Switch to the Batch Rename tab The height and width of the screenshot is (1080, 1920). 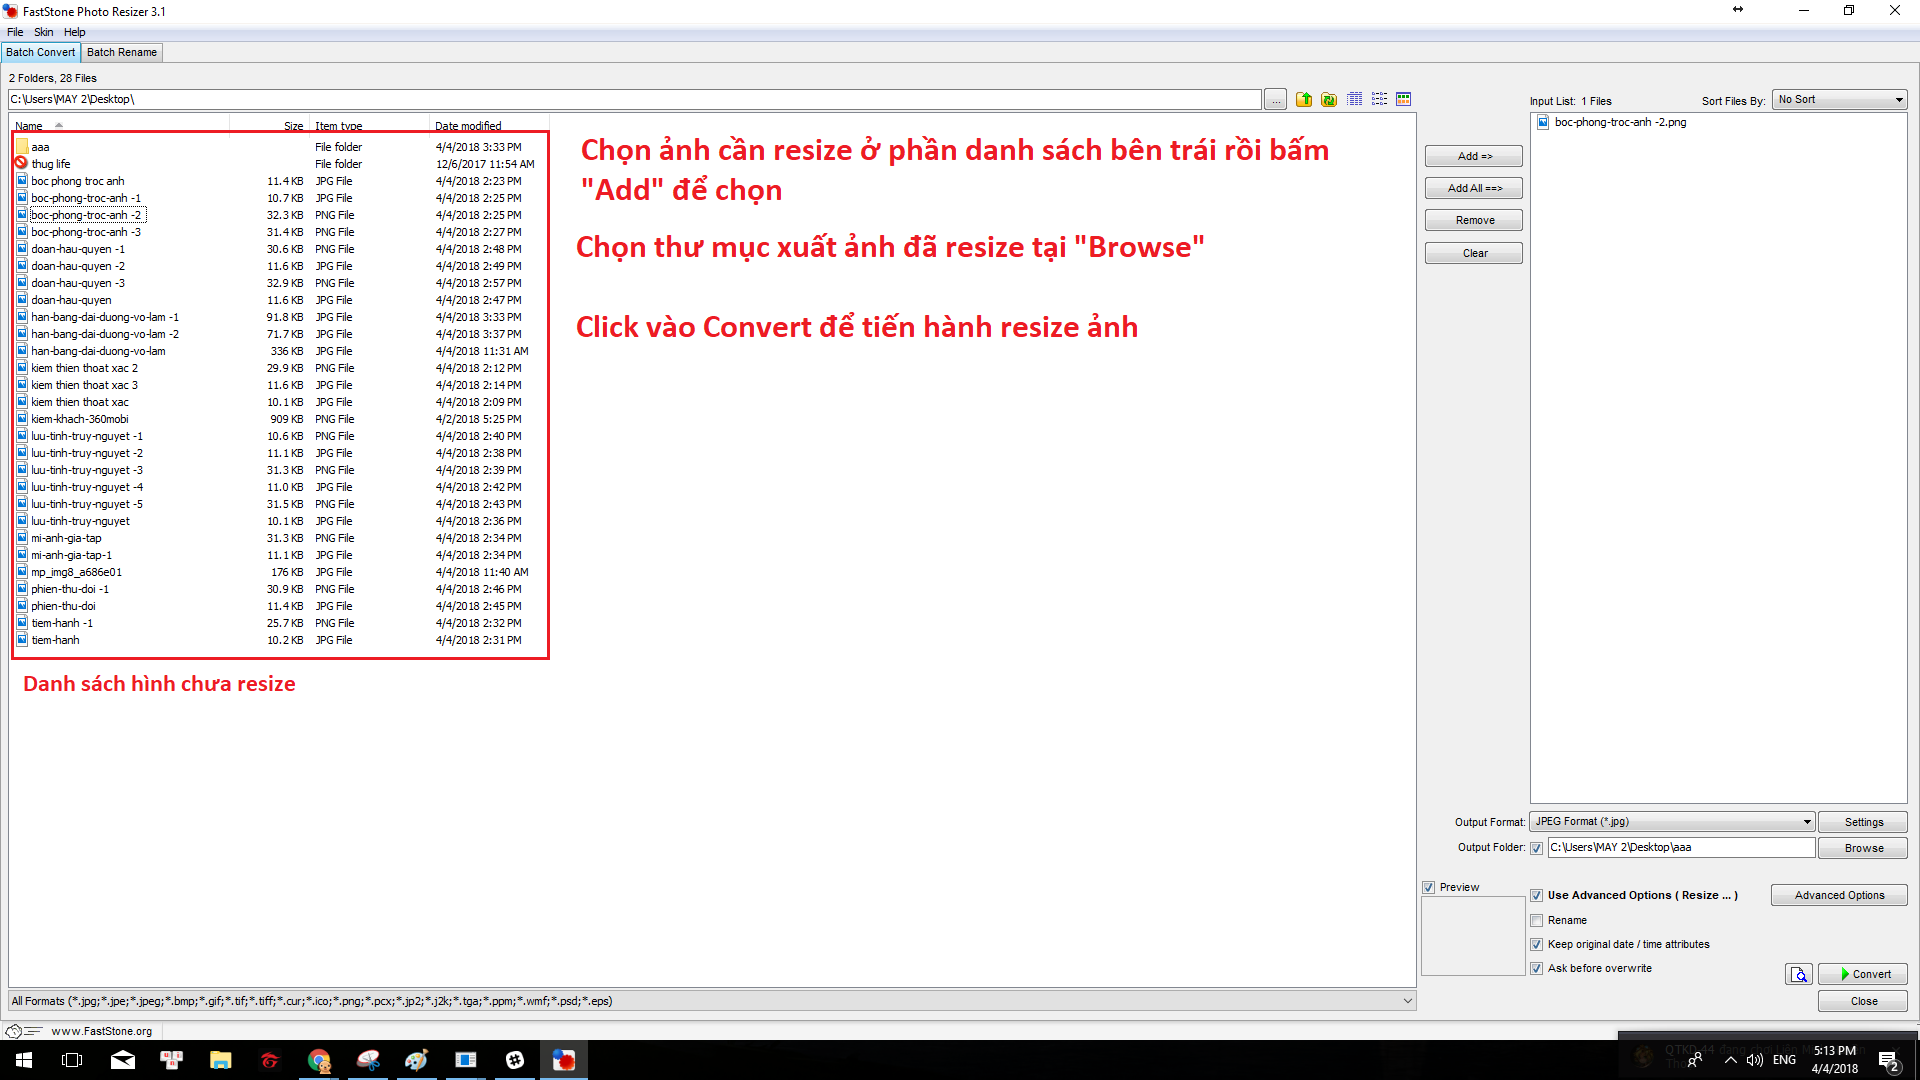coord(122,52)
